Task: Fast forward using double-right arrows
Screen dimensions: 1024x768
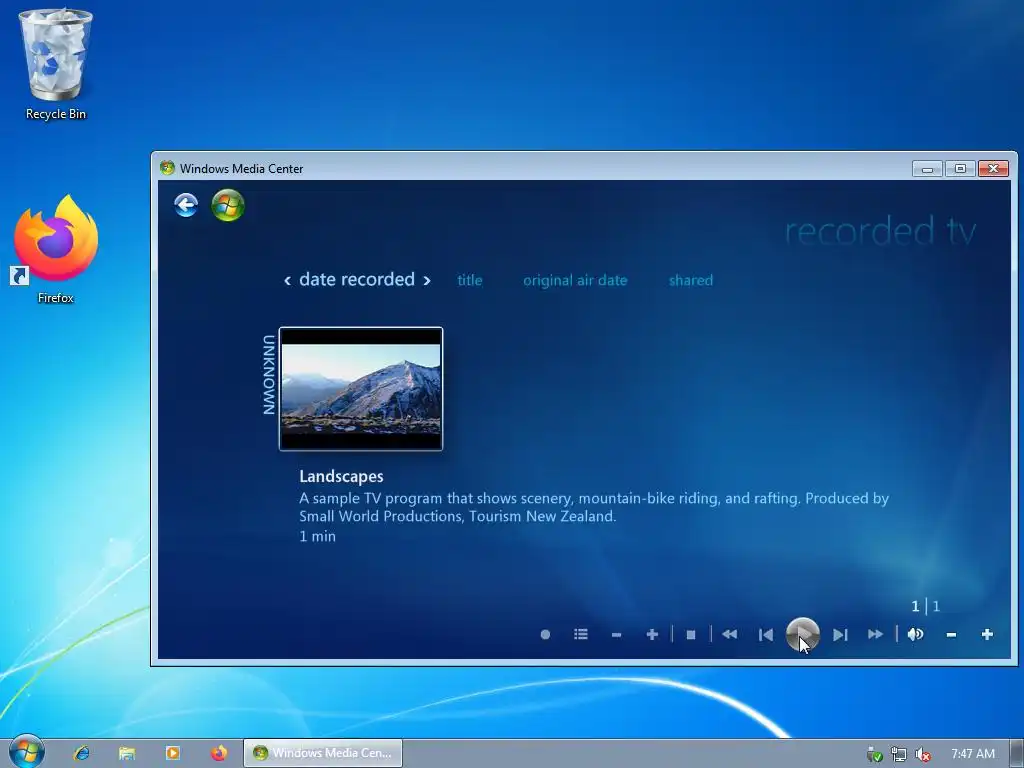Action: pyautogui.click(x=876, y=634)
